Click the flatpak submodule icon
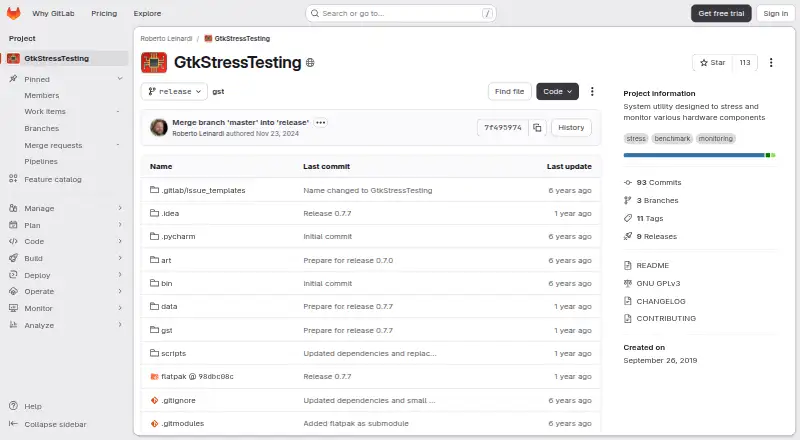 (x=154, y=377)
